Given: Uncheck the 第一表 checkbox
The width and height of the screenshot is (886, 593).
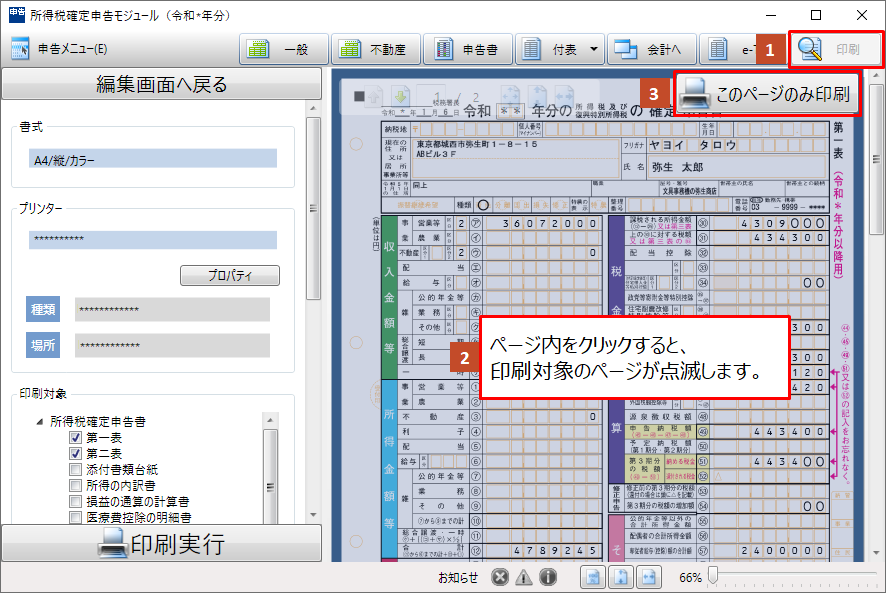Looking at the screenshot, I should (x=75, y=438).
